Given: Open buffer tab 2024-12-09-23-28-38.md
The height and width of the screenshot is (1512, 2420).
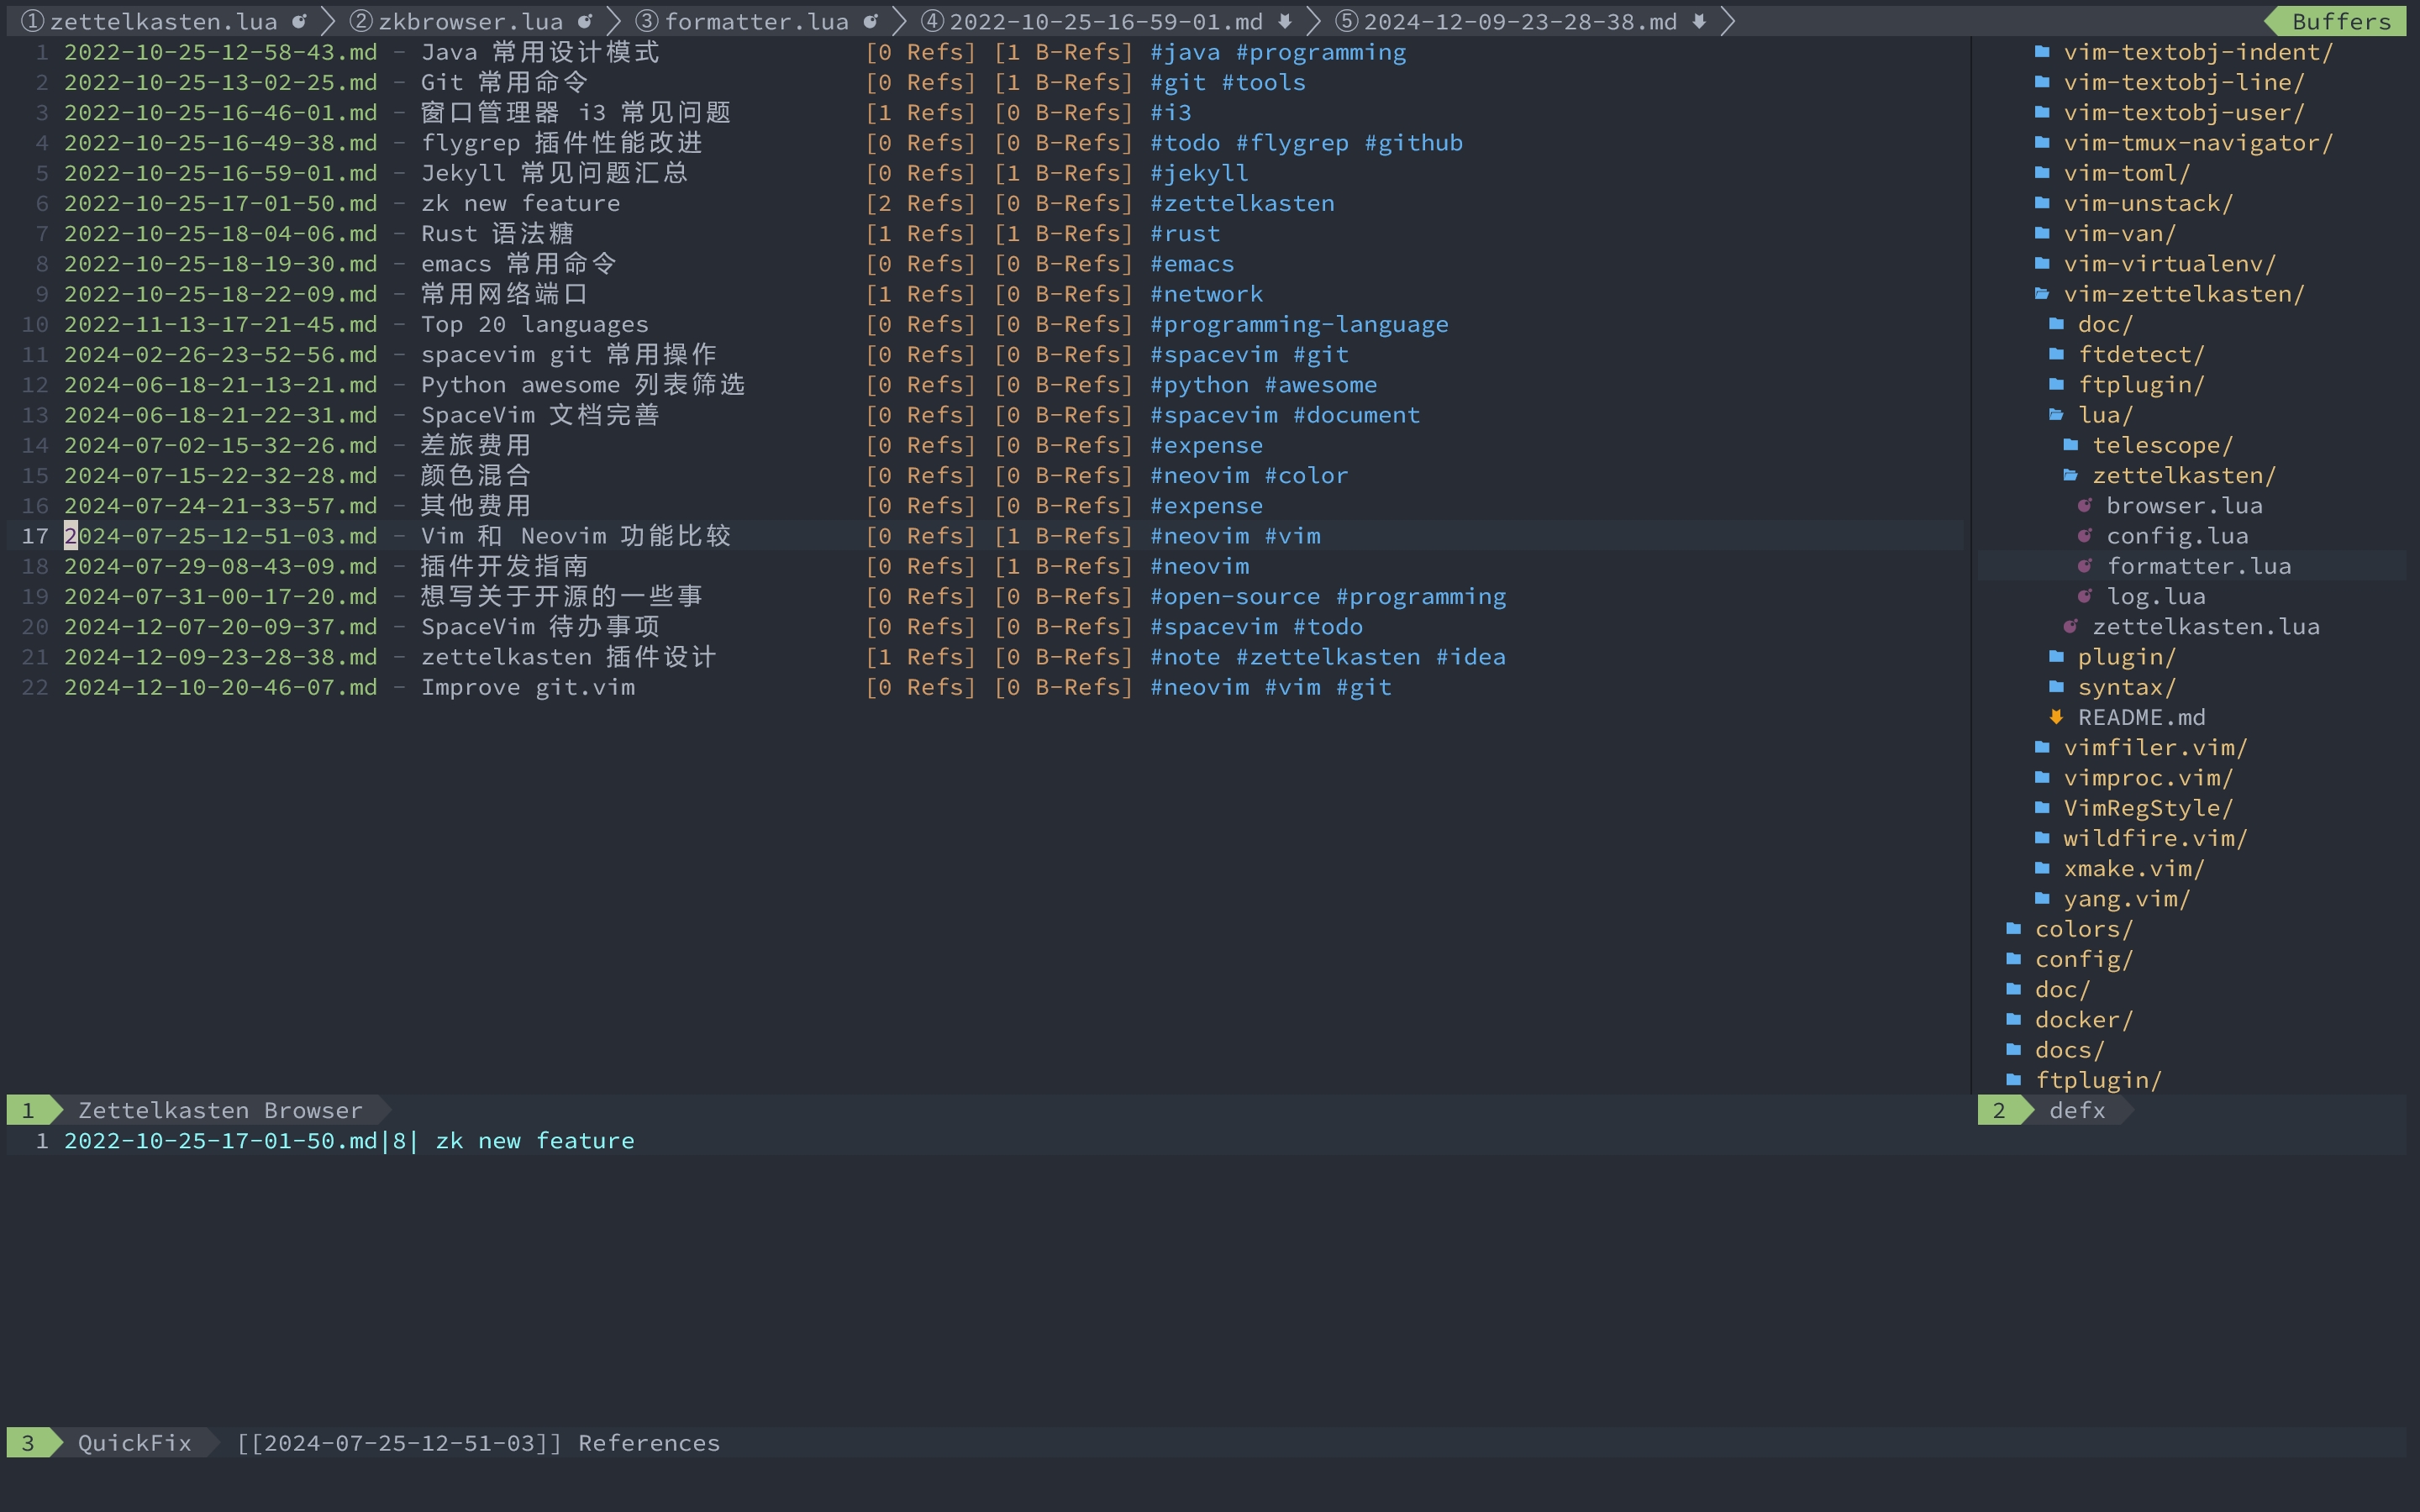Looking at the screenshot, I should 1519,21.
